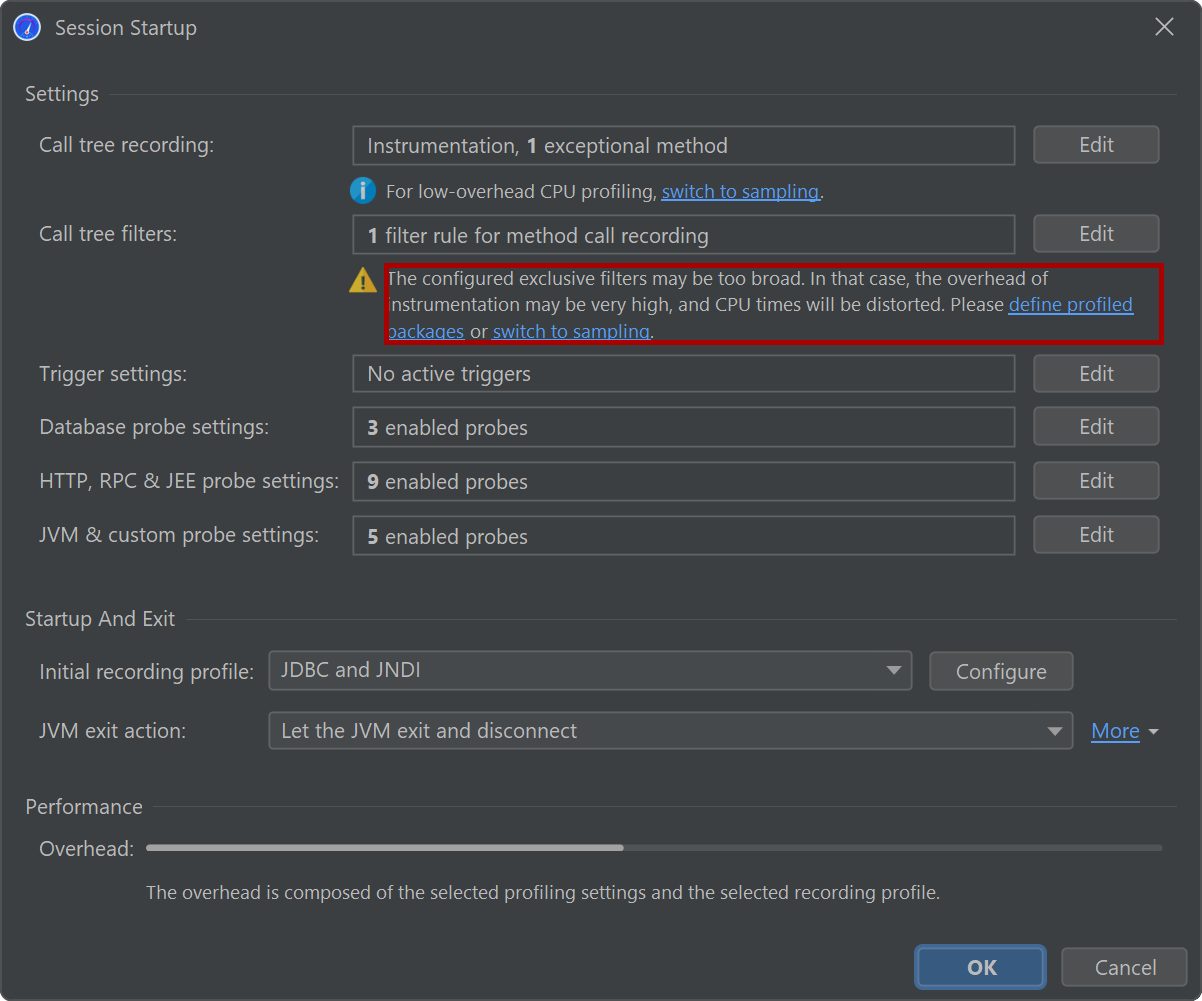
Task: Close the Session Startup dialog
Action: pyautogui.click(x=1164, y=27)
